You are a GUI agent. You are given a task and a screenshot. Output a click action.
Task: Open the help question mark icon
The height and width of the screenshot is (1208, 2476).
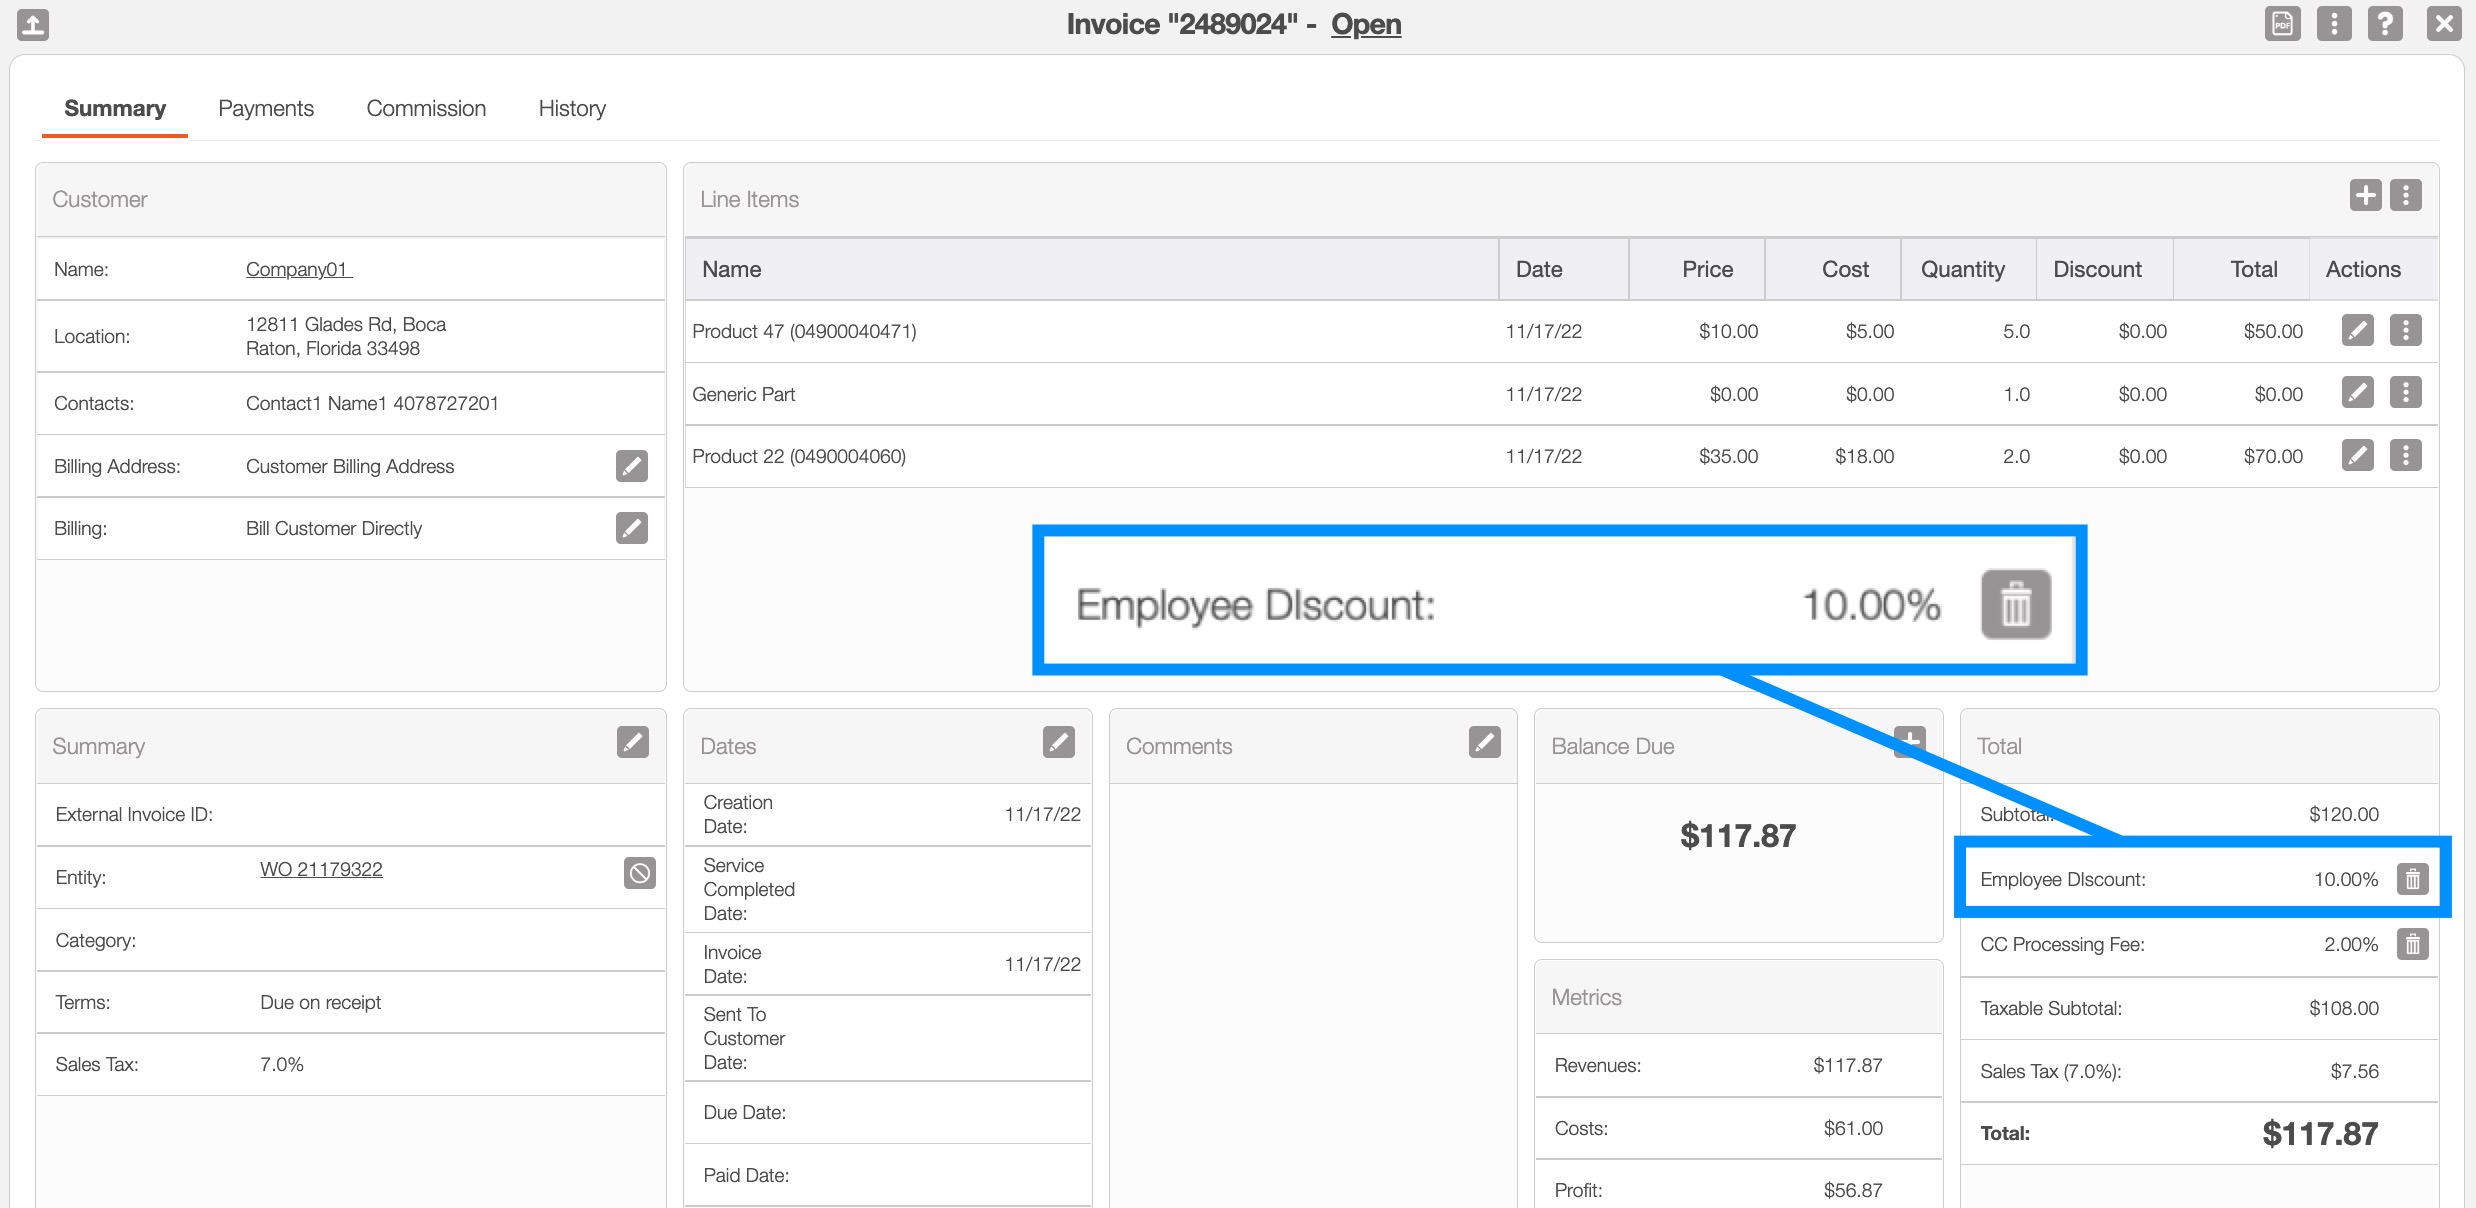click(x=2385, y=23)
